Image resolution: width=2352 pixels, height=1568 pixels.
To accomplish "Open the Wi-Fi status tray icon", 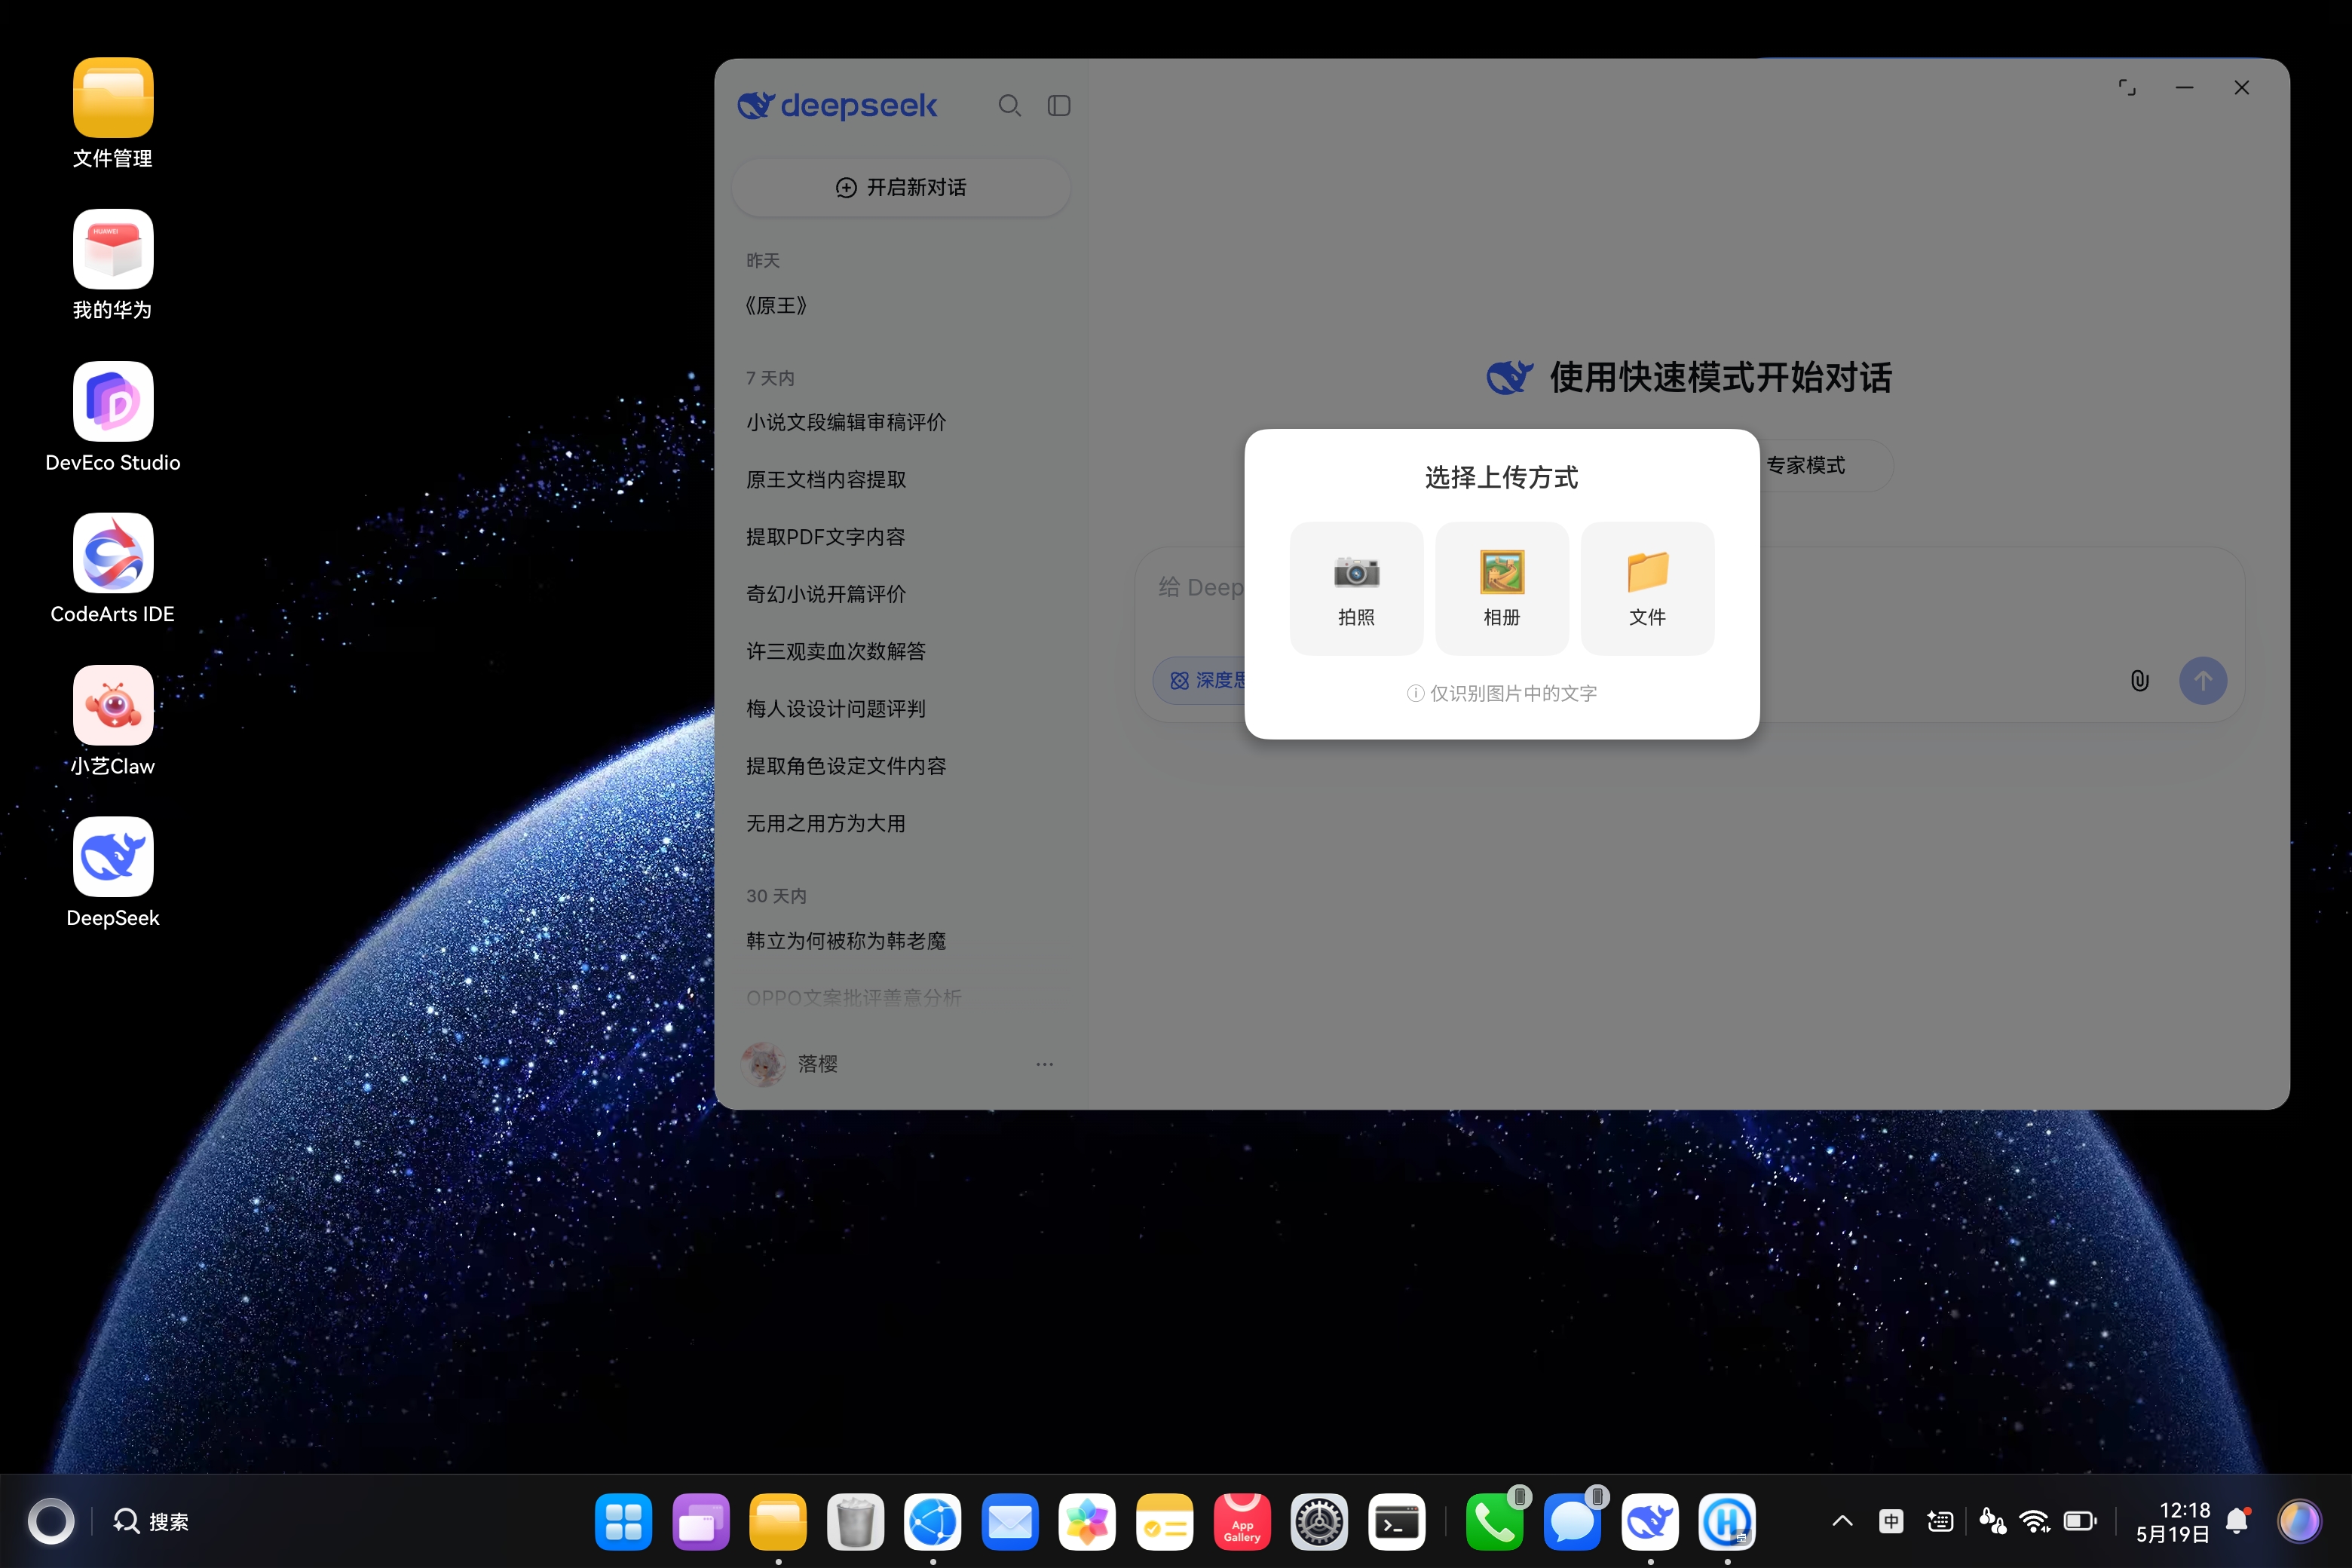I will click(2034, 1521).
